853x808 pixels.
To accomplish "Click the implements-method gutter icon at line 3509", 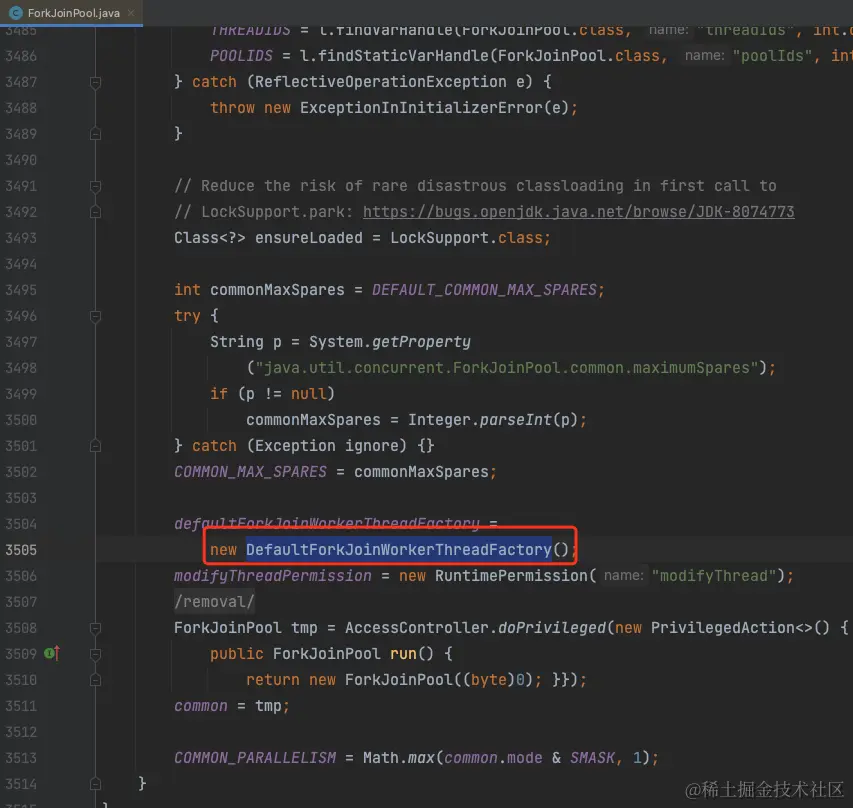I will 52,653.
